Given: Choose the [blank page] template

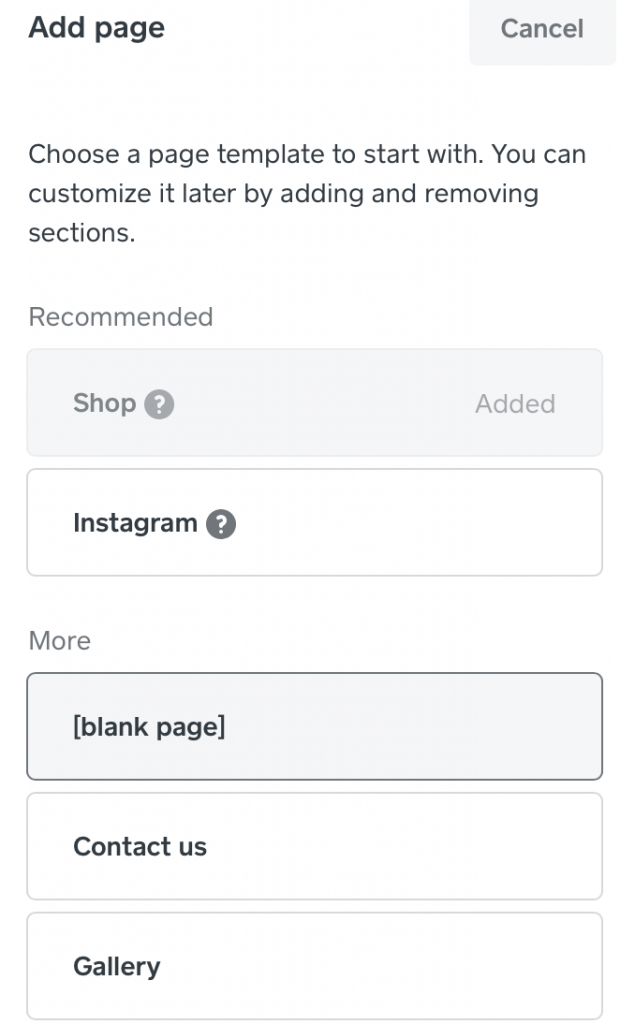Looking at the screenshot, I should pos(315,727).
